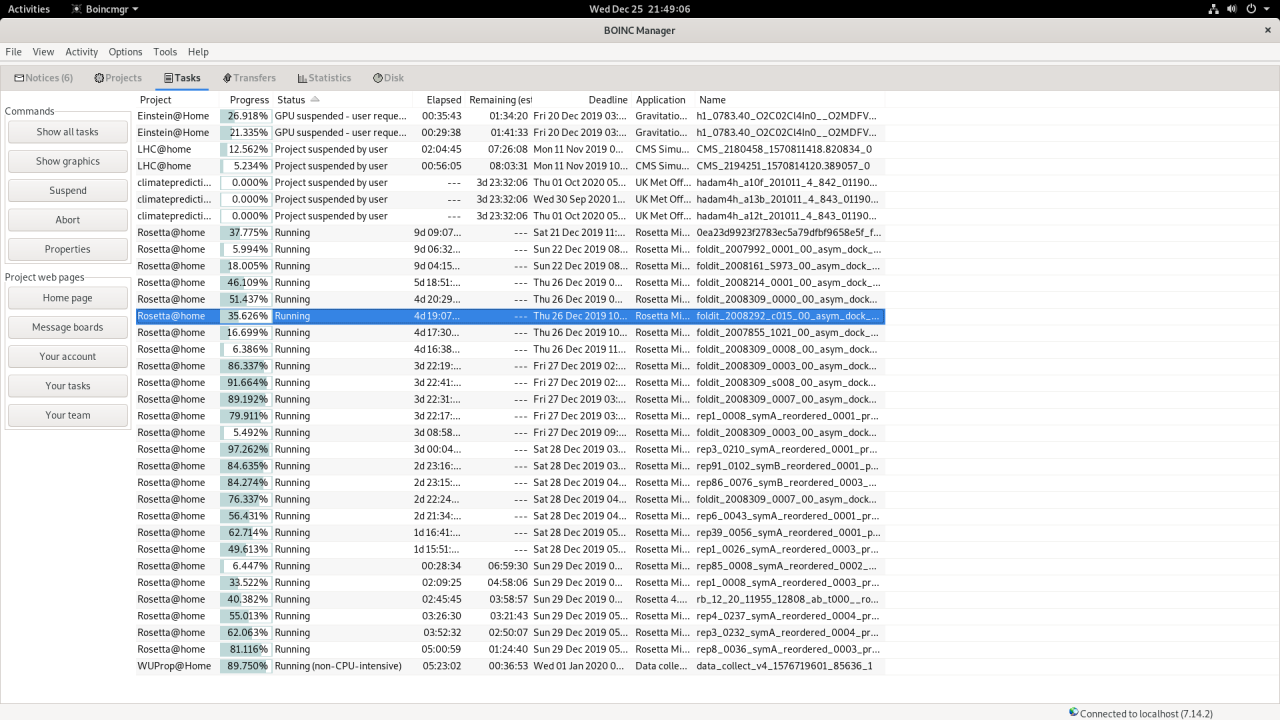Click the volume icon in top bar

tap(1232, 9)
